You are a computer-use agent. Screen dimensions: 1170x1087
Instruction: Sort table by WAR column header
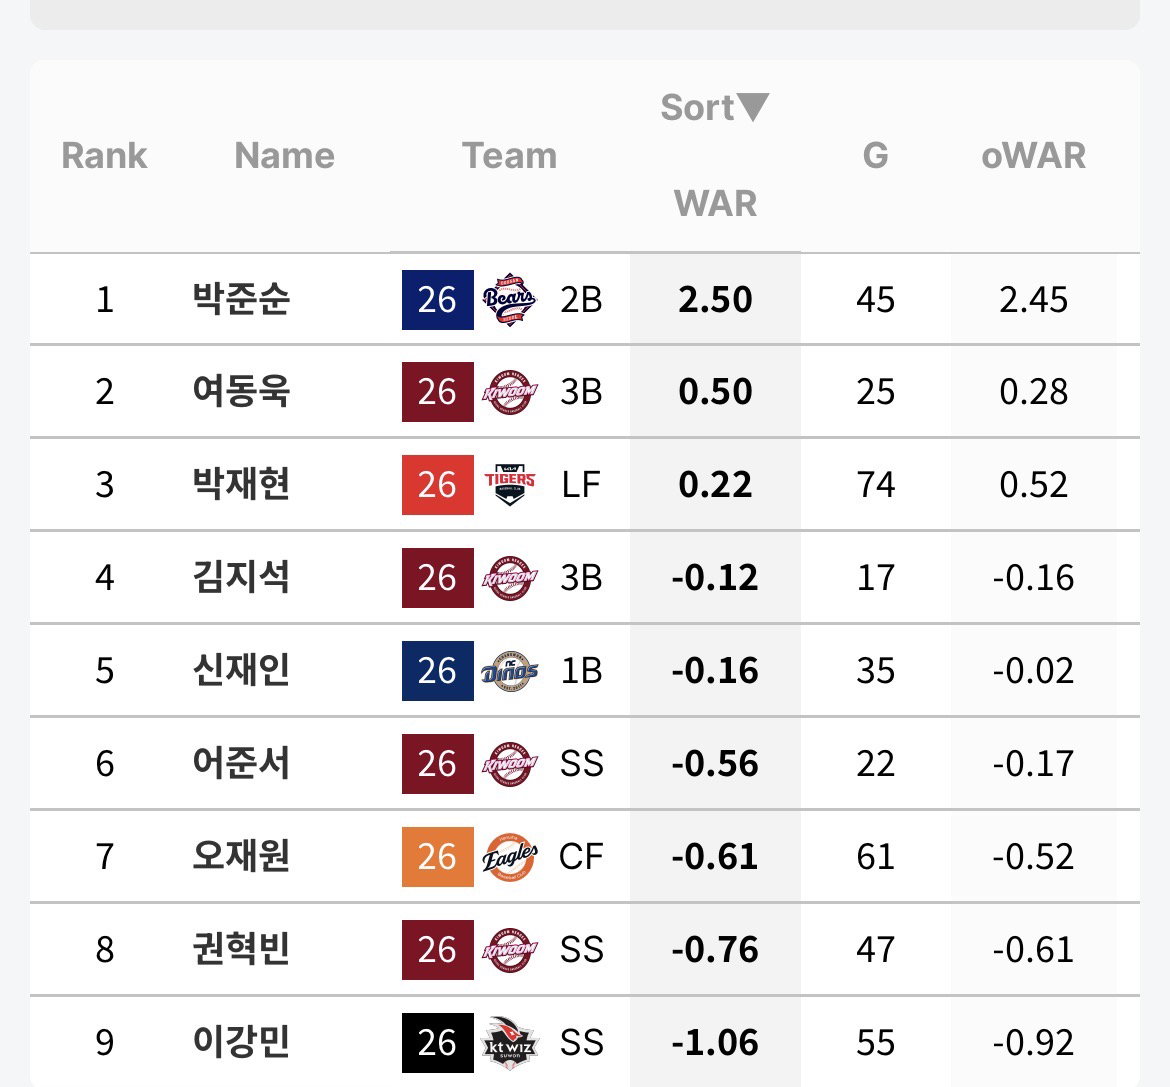(x=715, y=203)
